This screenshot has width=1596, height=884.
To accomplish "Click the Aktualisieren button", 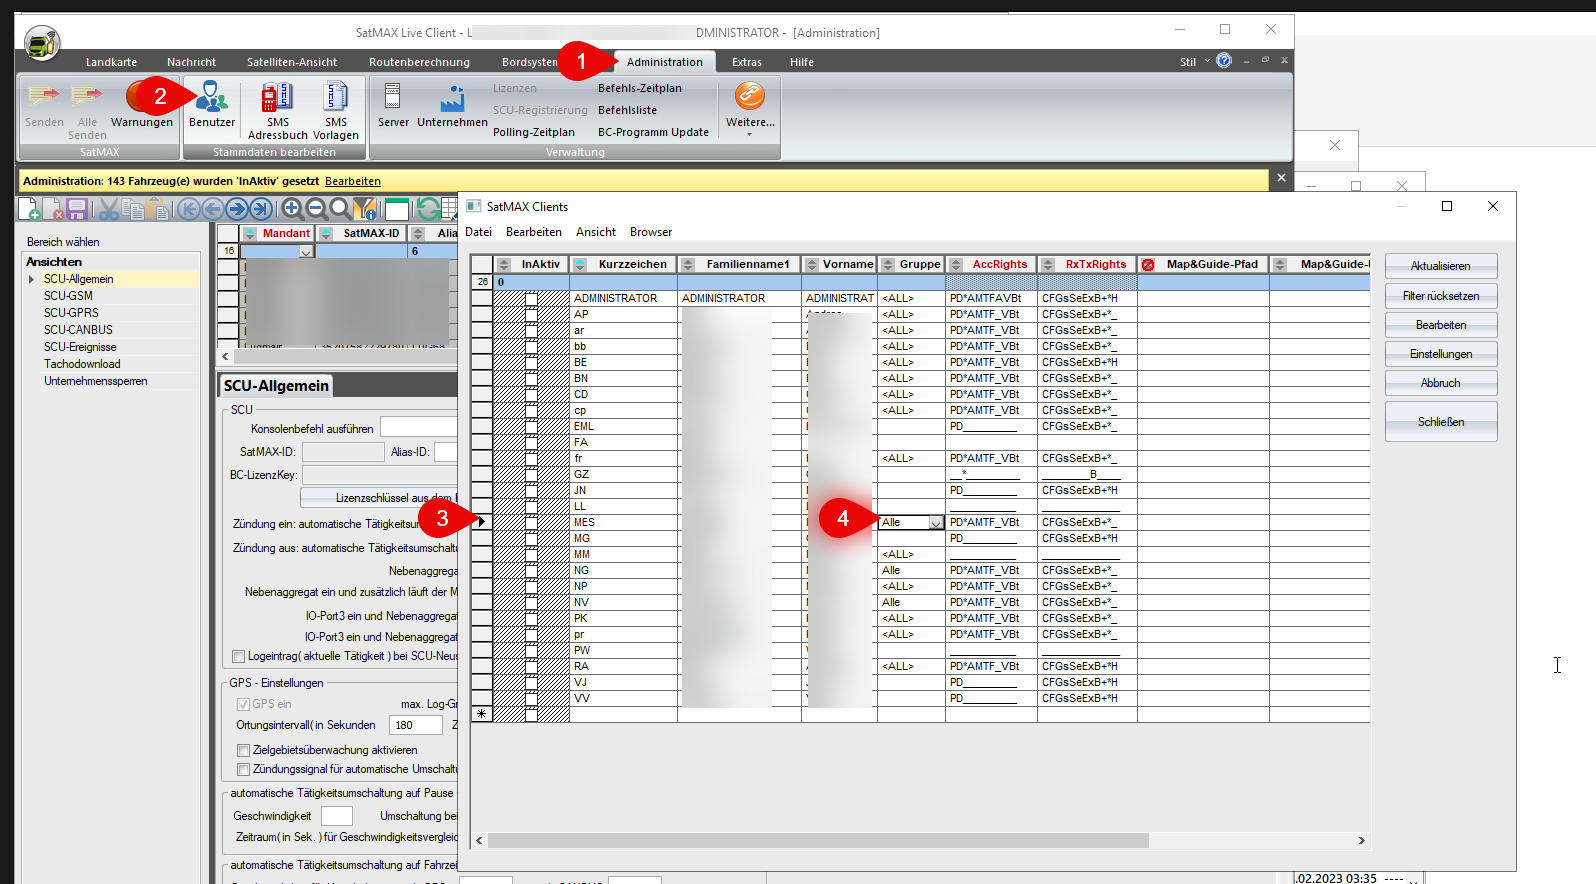I will (x=1441, y=266).
